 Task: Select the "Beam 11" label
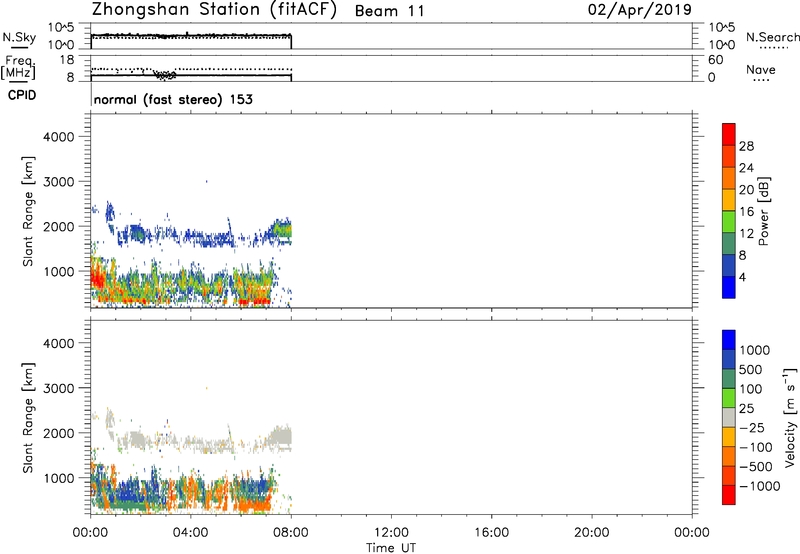(x=390, y=11)
